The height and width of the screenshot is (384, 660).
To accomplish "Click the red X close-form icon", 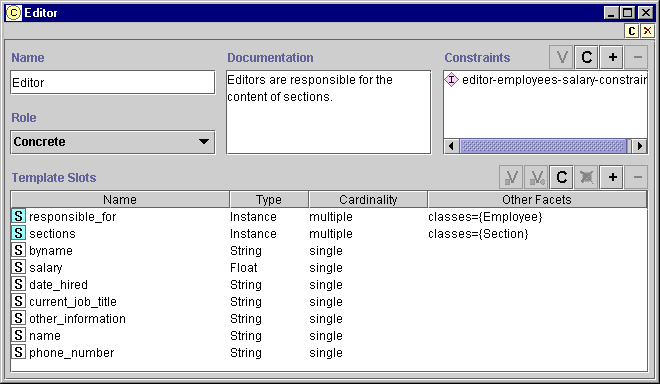I will pyautogui.click(x=647, y=31).
